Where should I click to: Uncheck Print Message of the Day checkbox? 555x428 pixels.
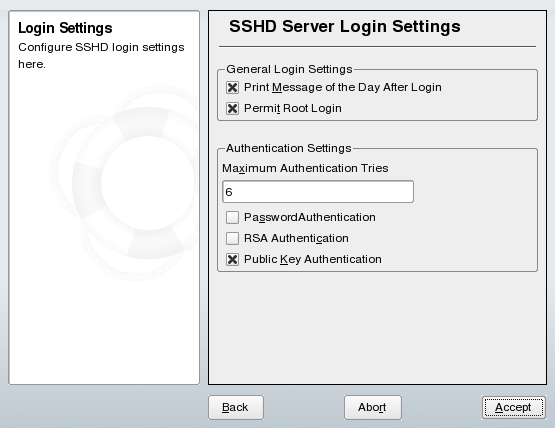click(232, 87)
